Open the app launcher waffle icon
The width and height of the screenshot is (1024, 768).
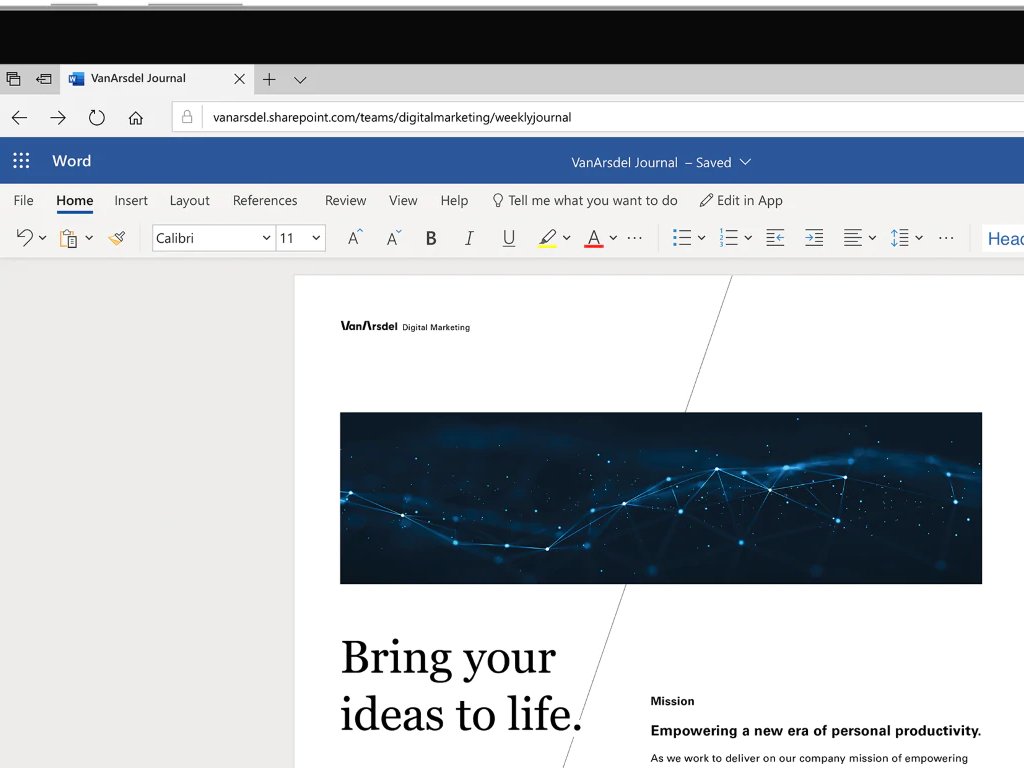[x=21, y=161]
